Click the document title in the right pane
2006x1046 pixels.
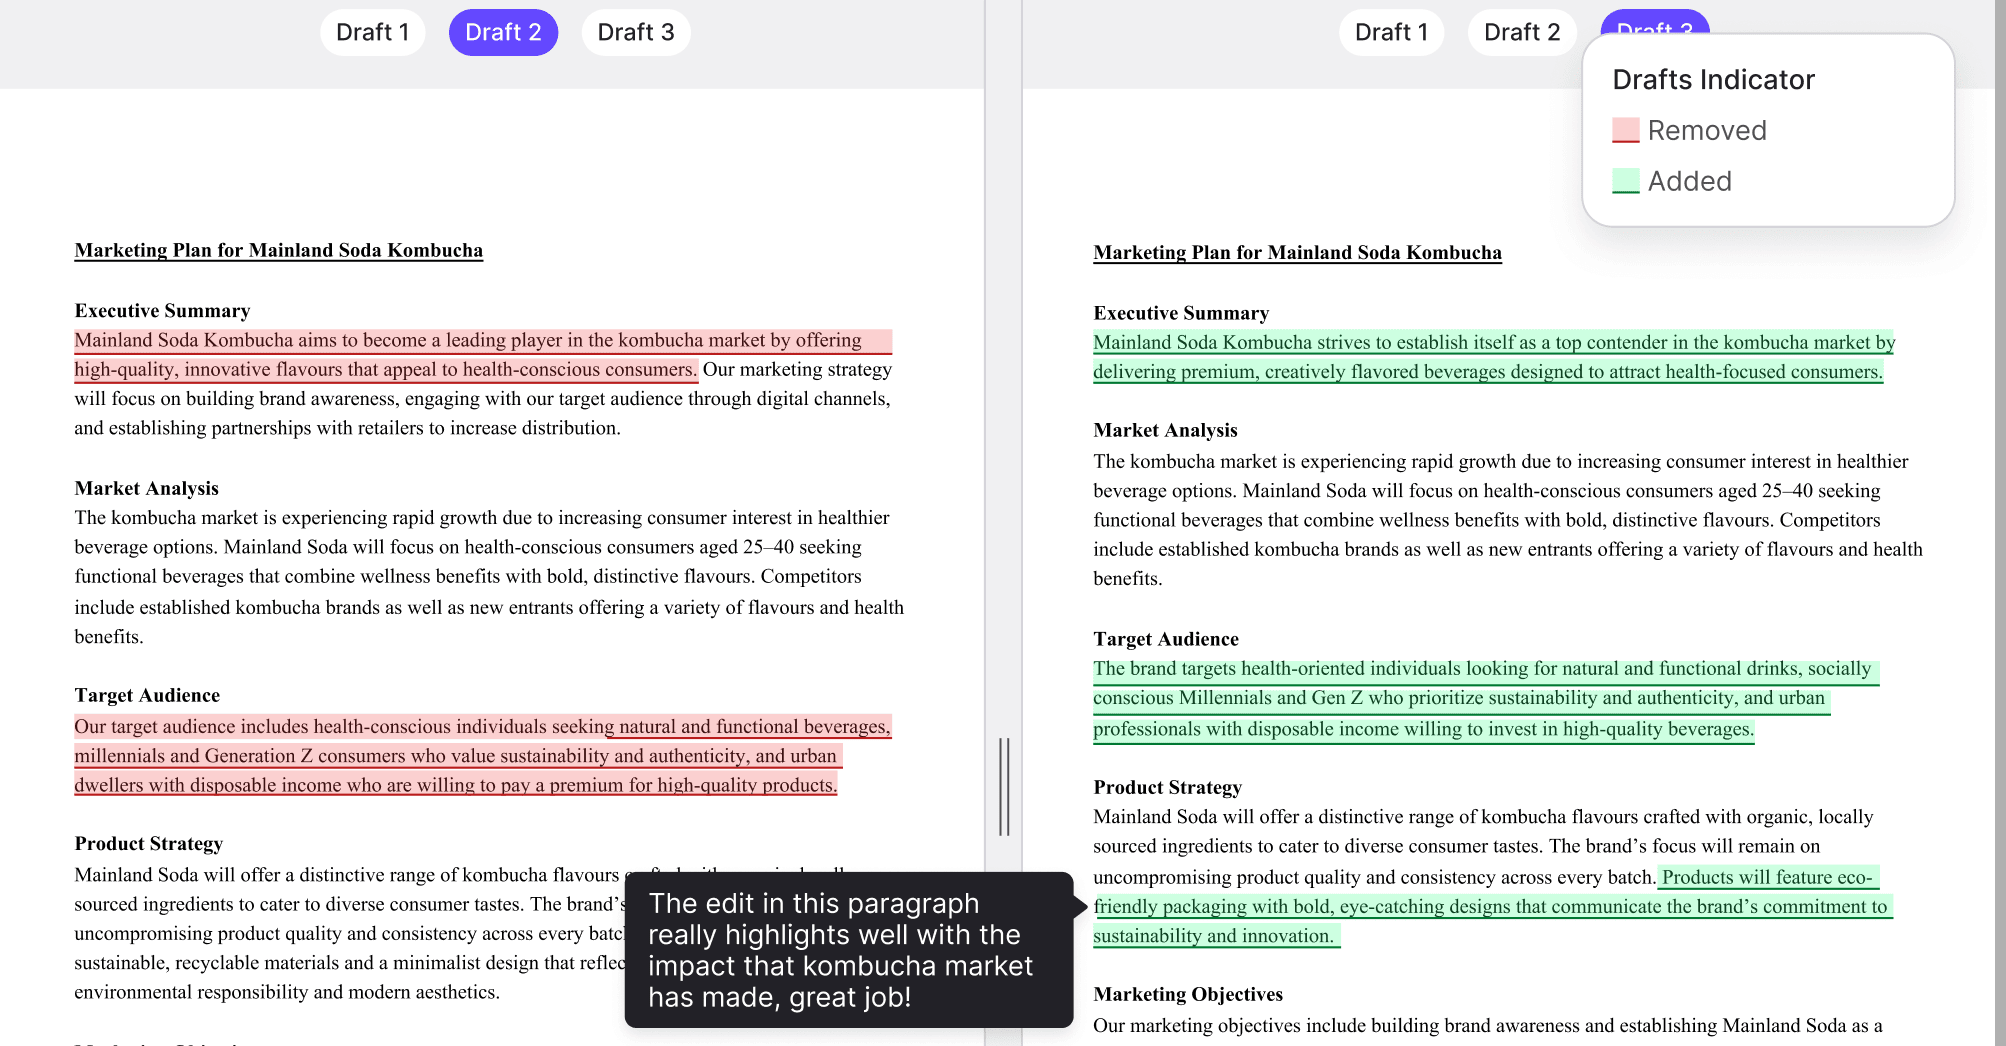(1298, 252)
